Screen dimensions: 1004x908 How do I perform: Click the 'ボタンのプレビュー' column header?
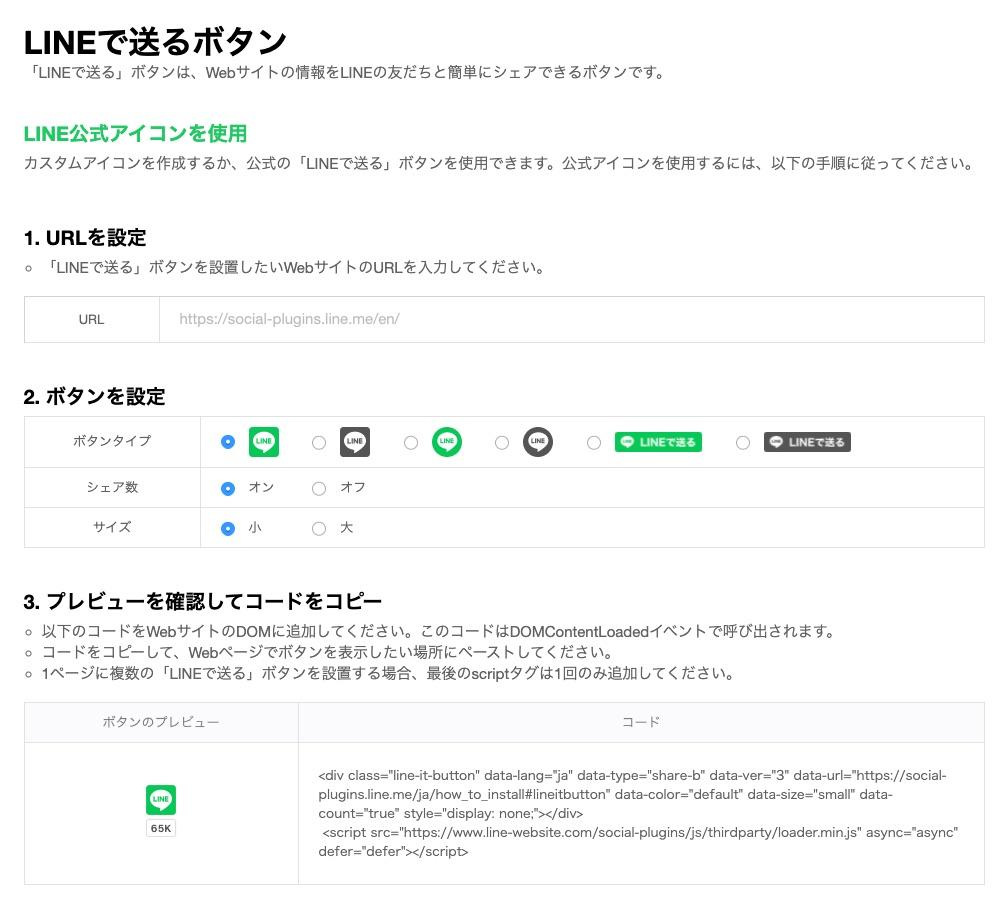tap(161, 722)
